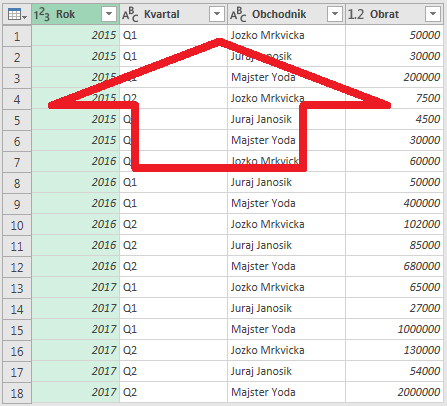Select the Kvartal column header

coord(173,14)
